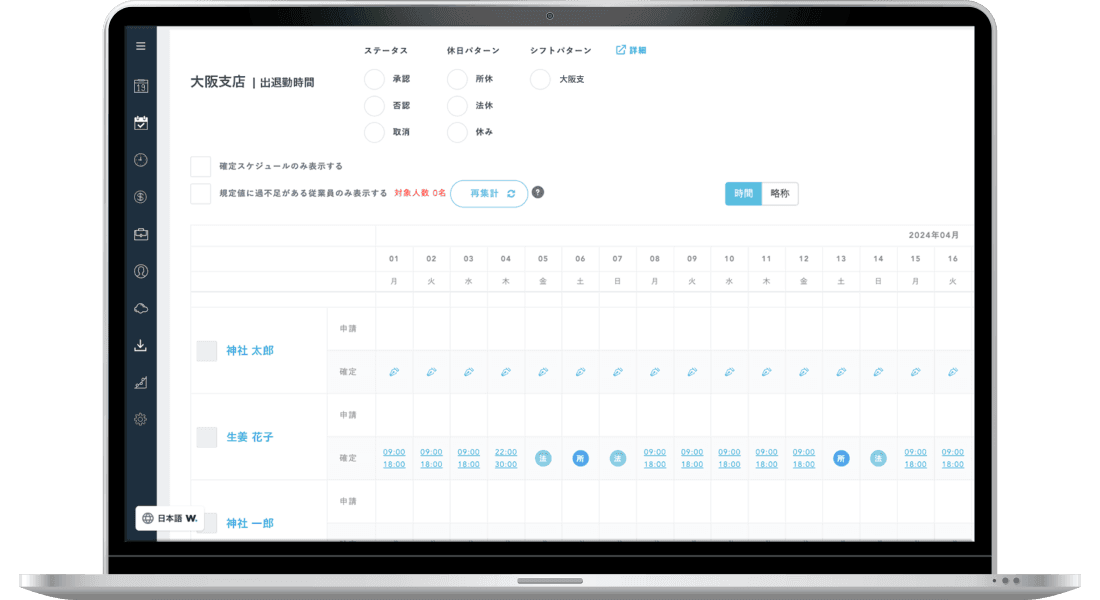Open the download icon in sidebar
Viewport: 1100px width, 600px height.
[141, 345]
